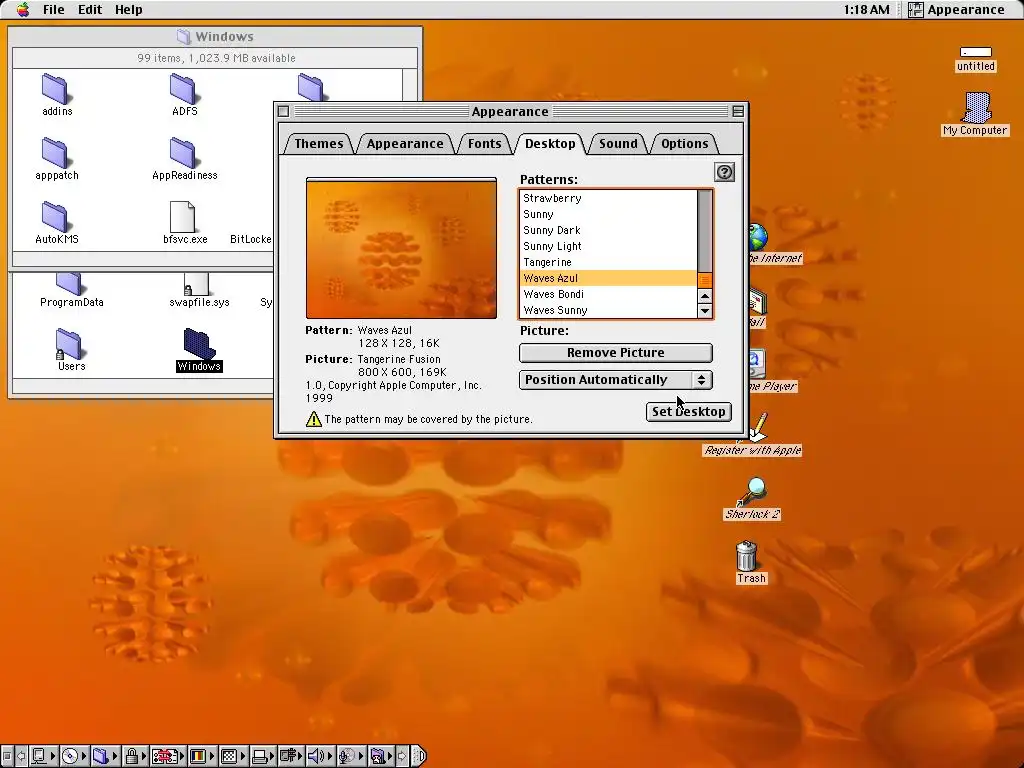
Task: Click the 1:18 AM menu bar clock
Action: pos(866,9)
